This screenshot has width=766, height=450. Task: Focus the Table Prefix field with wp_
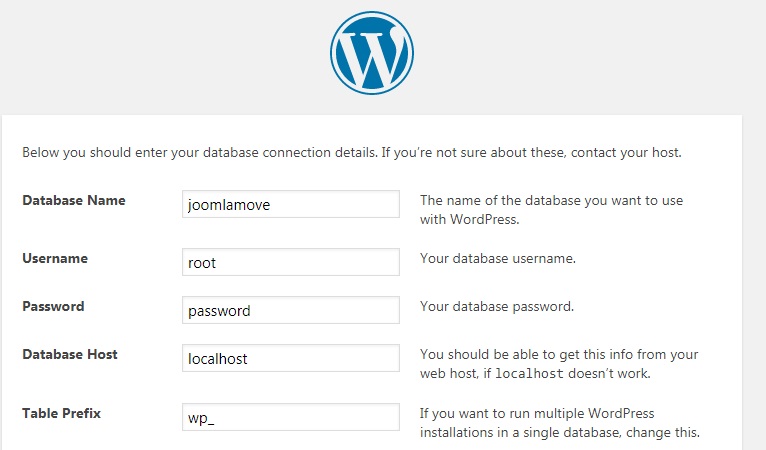pyautogui.click(x=291, y=417)
